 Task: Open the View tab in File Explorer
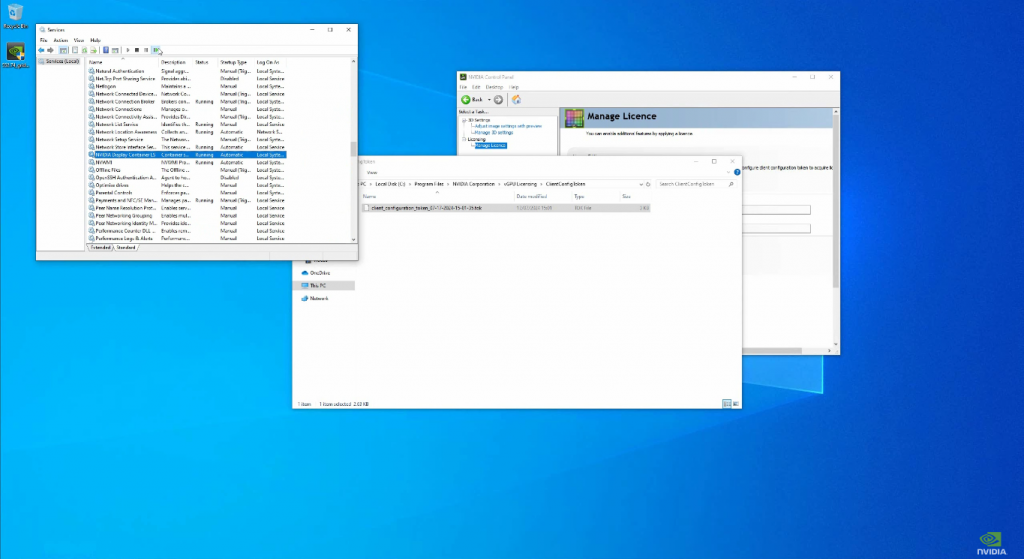click(372, 172)
